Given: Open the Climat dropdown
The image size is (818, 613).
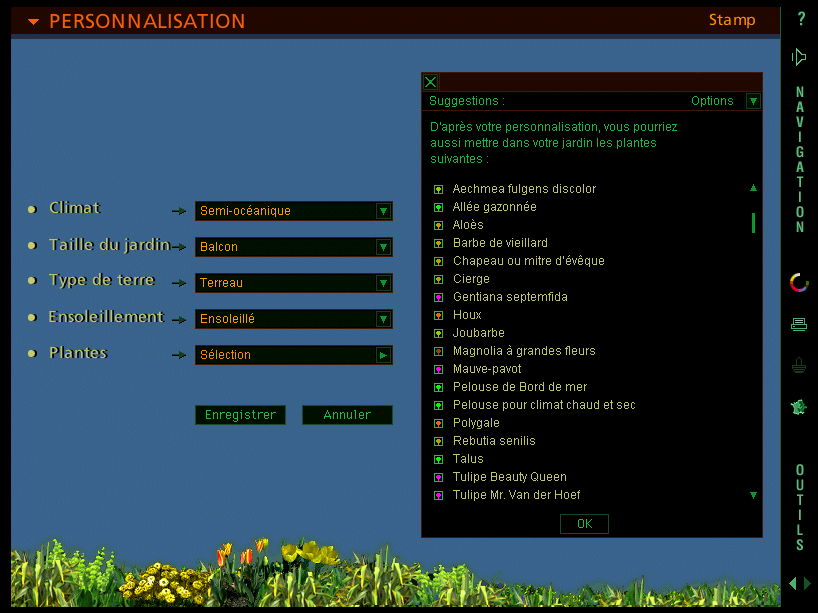Looking at the screenshot, I should click(x=383, y=211).
